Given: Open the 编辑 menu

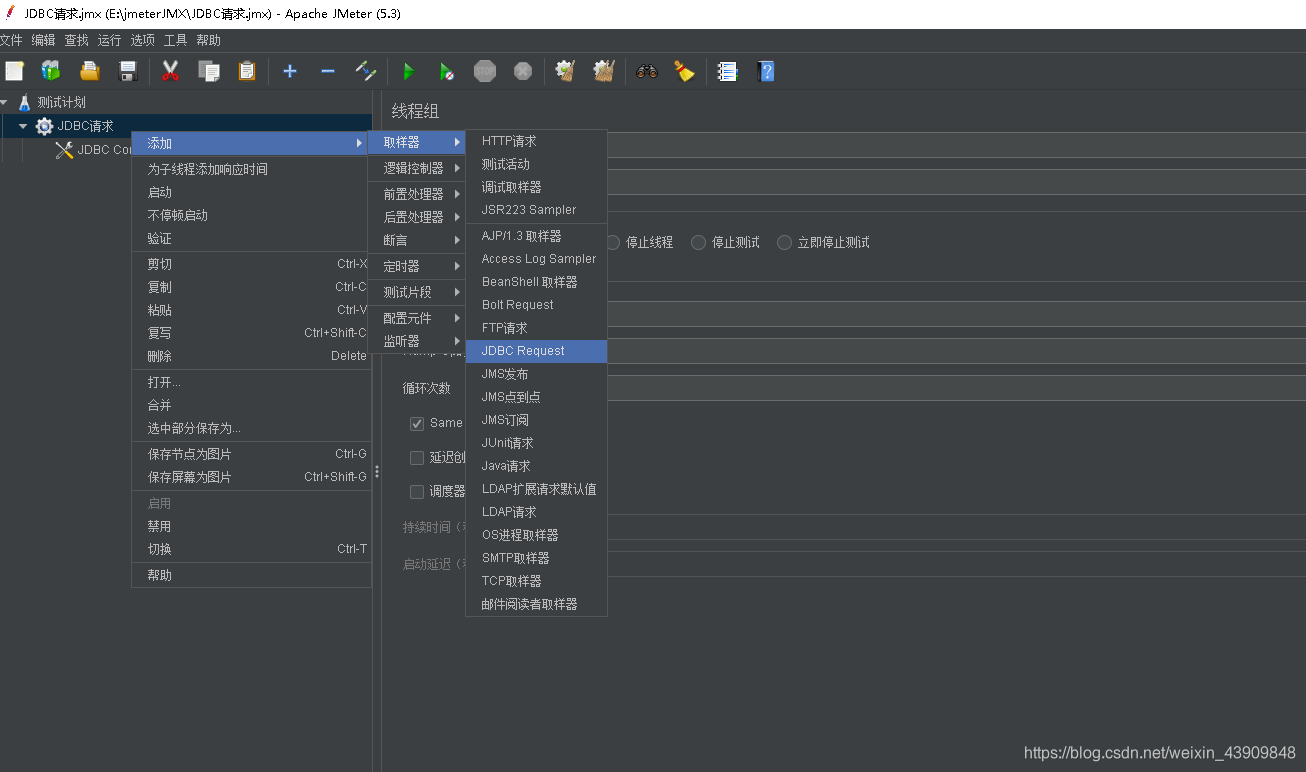Looking at the screenshot, I should click(x=43, y=40).
